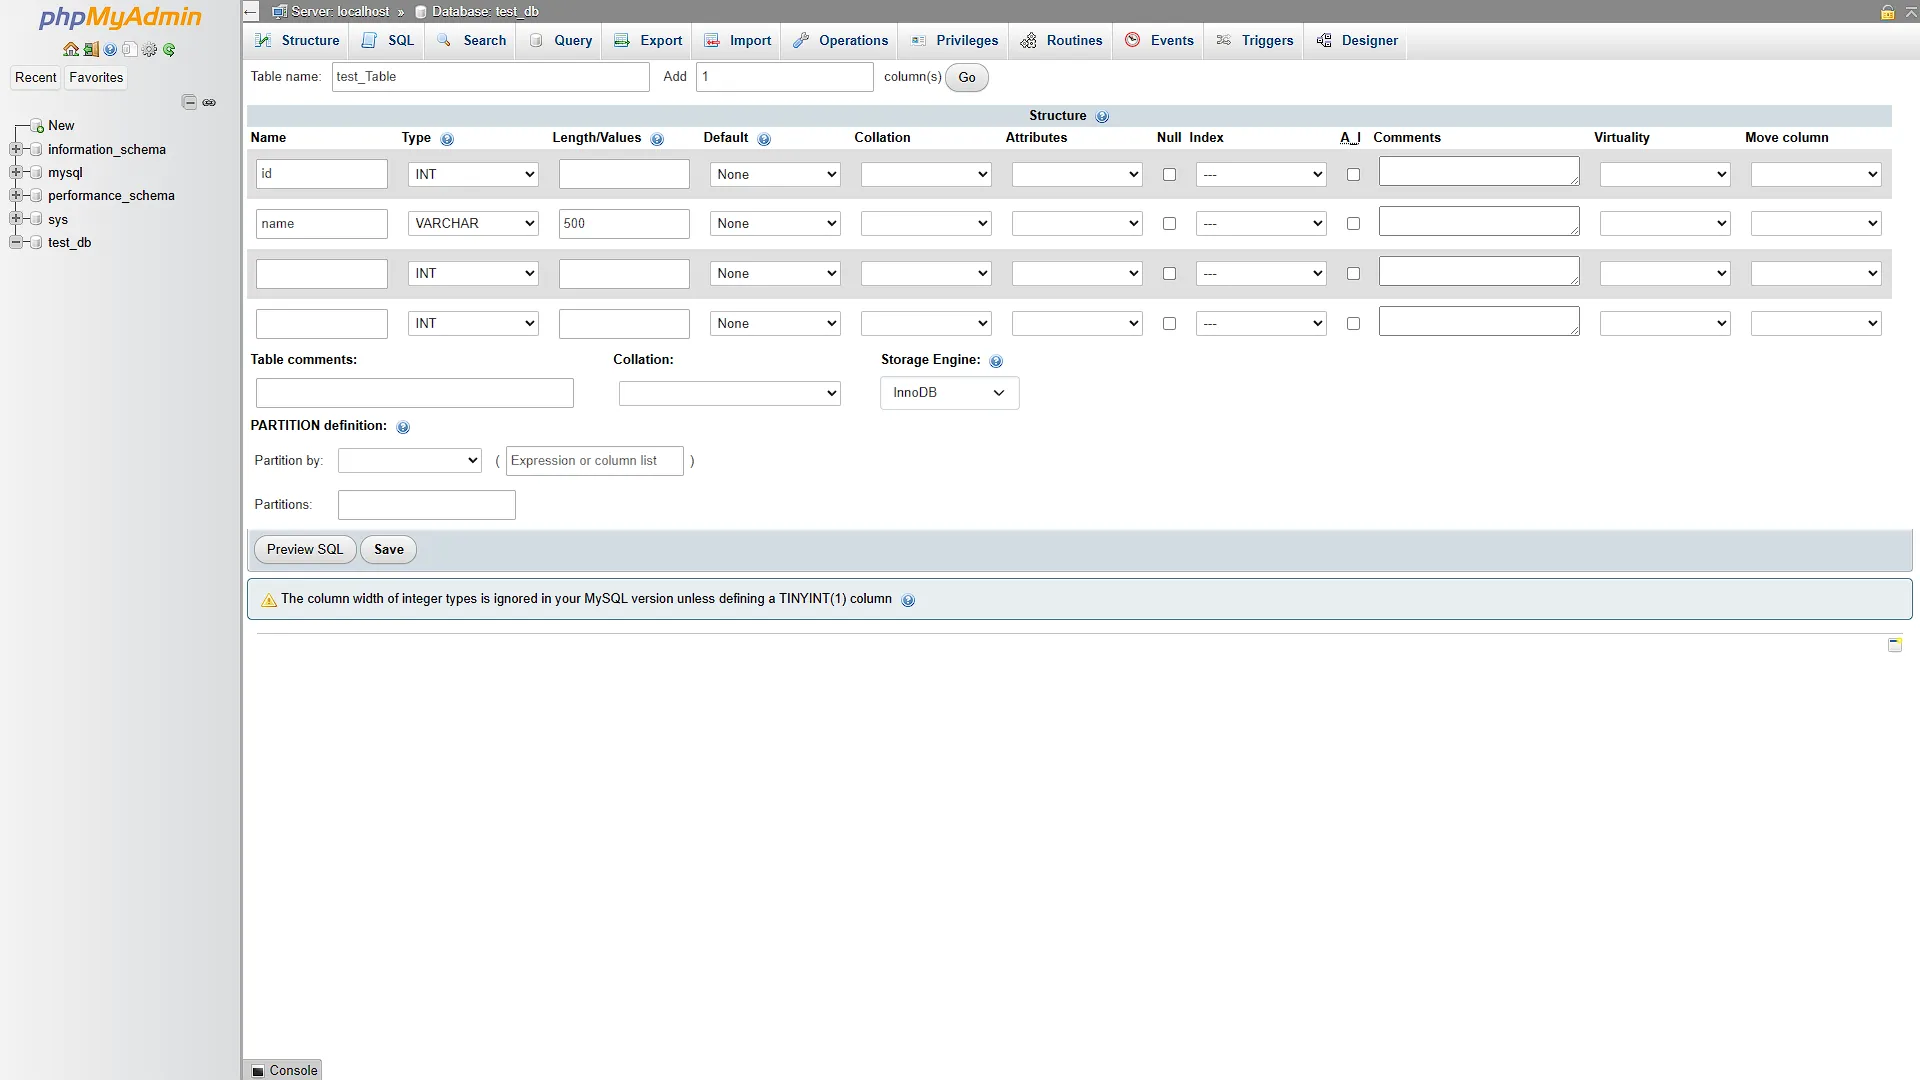Open the Operations tab
This screenshot has height=1080, width=1920.
pyautogui.click(x=840, y=41)
